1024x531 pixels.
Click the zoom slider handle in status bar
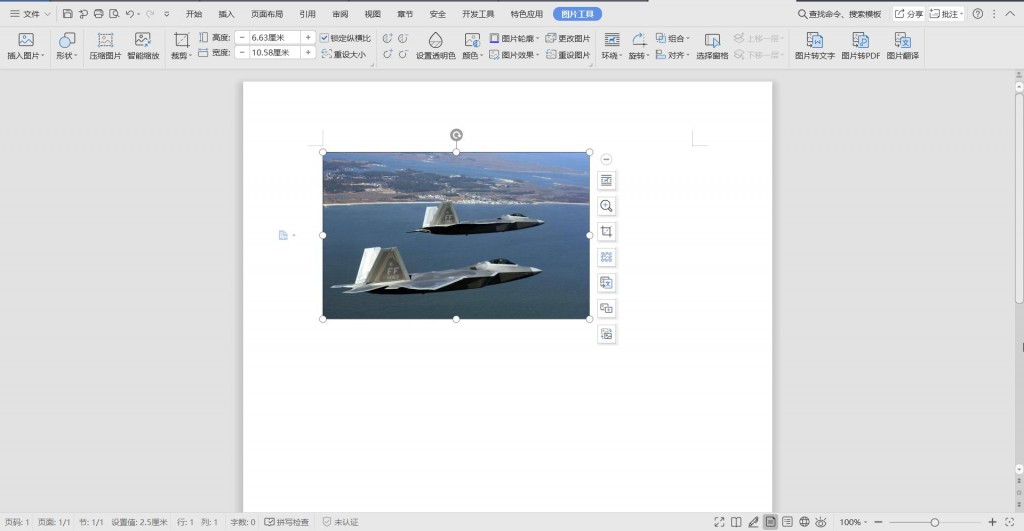pos(935,522)
